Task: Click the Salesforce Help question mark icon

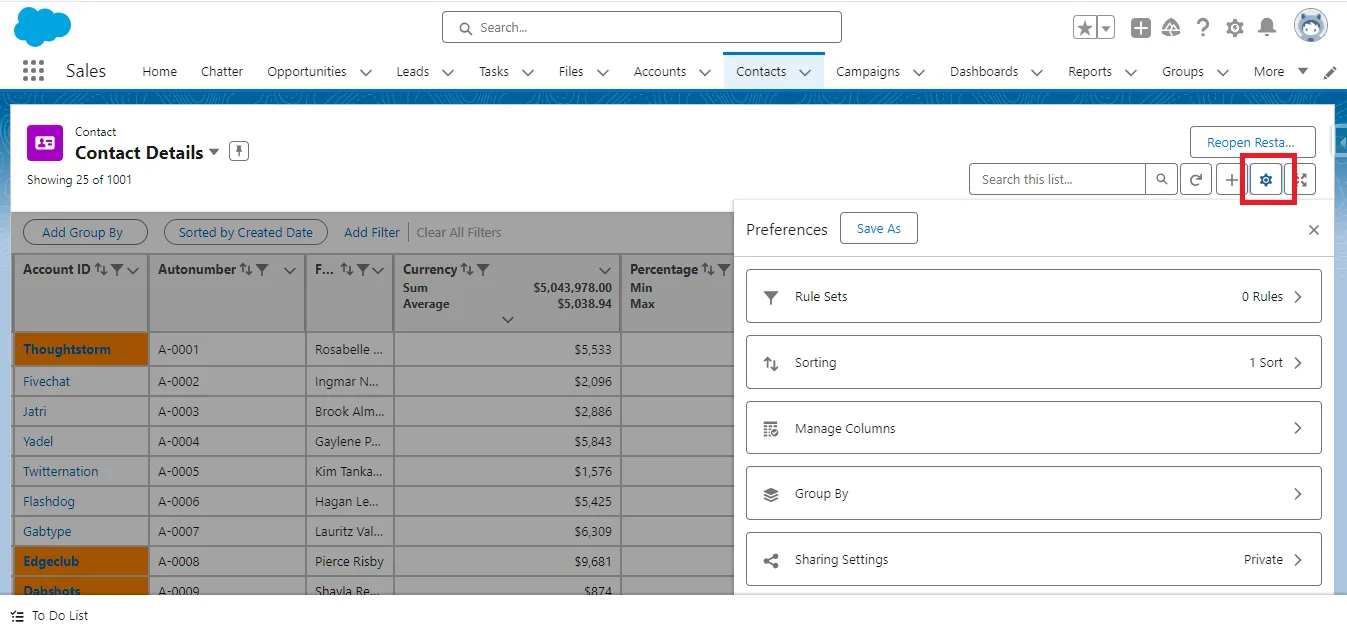Action: [1202, 27]
